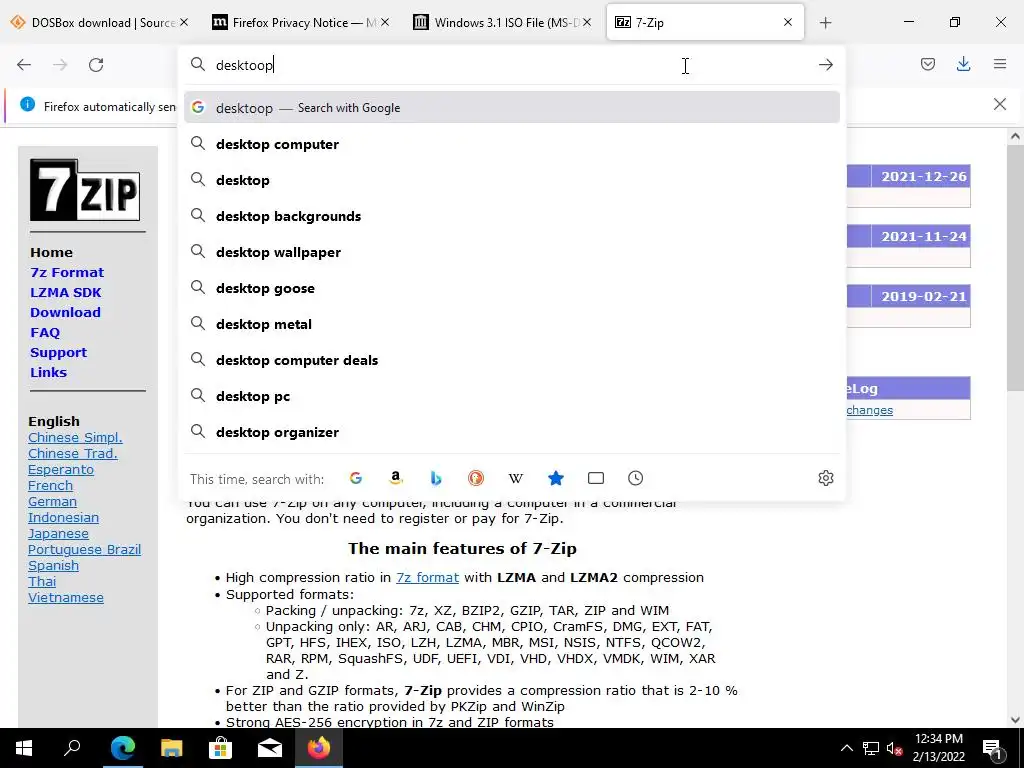The image size is (1024, 768).
Task: Search this time with Wikipedia icon
Action: tap(516, 478)
